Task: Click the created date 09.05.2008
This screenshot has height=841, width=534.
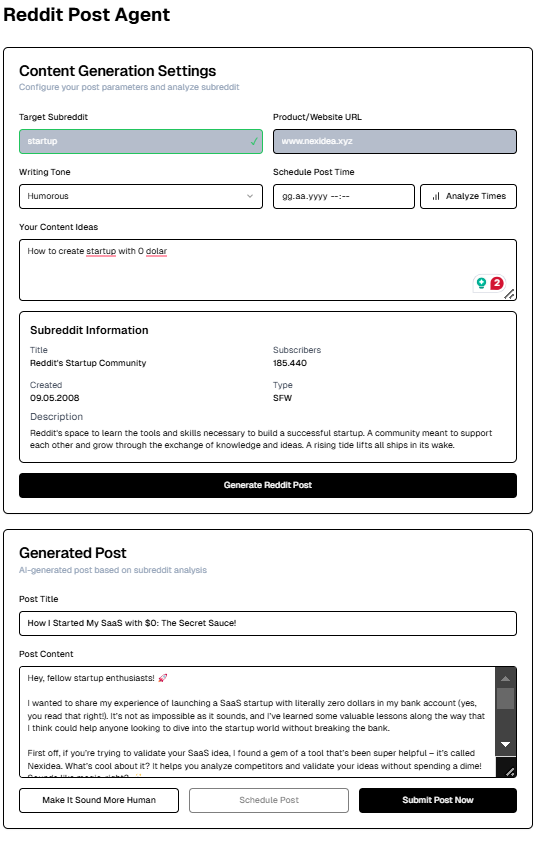Action: (55, 398)
